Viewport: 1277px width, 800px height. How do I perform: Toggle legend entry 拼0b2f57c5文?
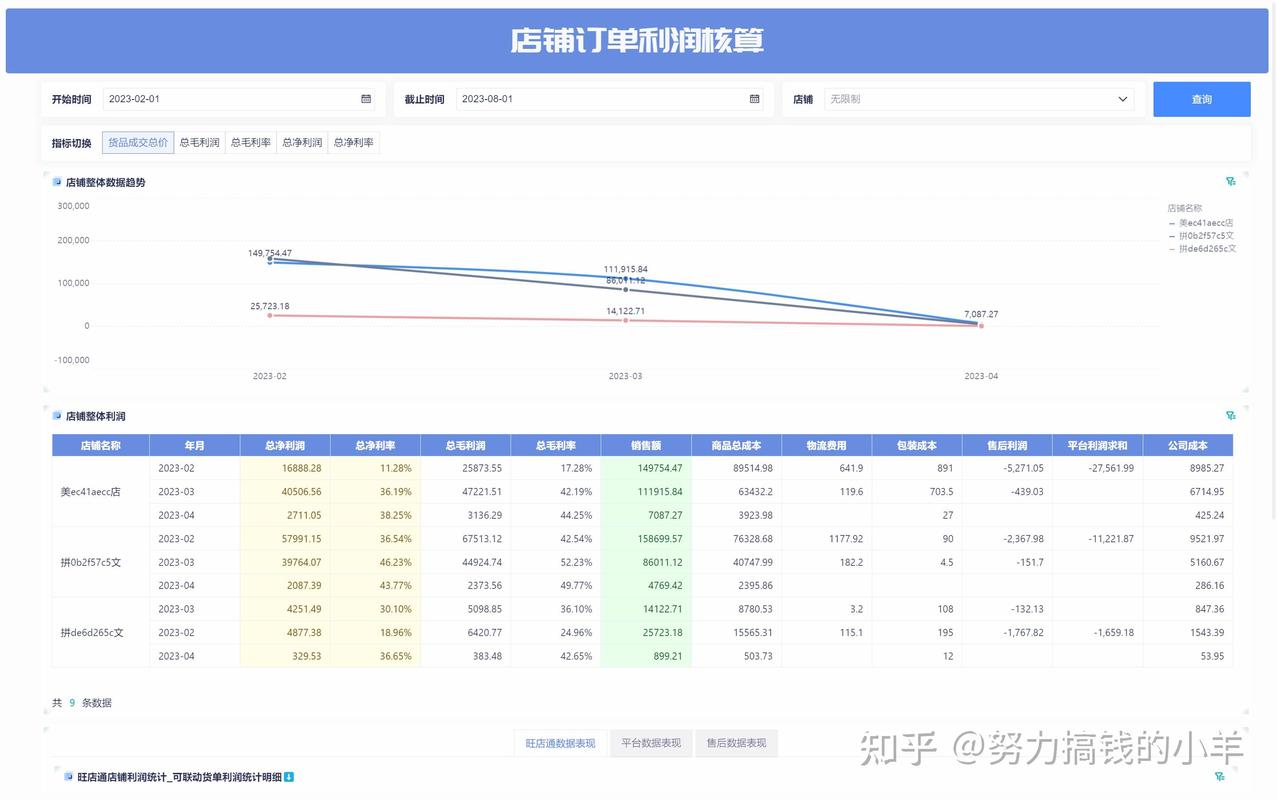tap(1201, 236)
